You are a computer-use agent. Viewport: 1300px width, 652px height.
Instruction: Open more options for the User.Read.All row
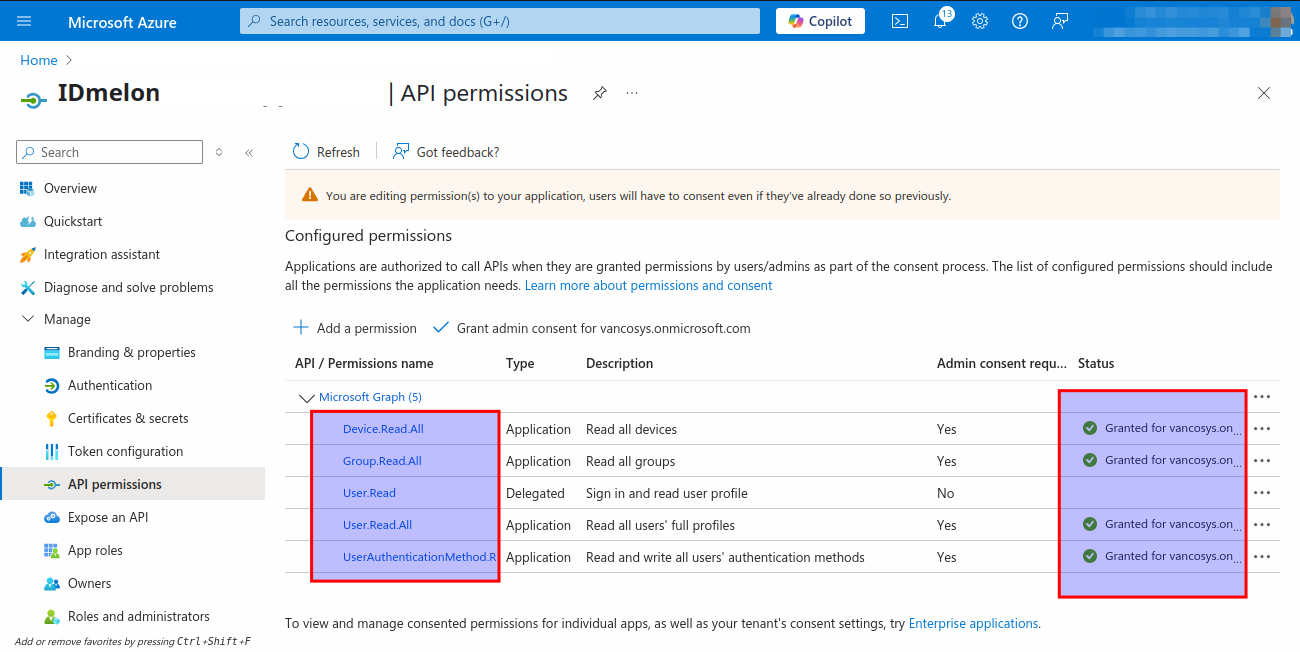pyautogui.click(x=1262, y=525)
